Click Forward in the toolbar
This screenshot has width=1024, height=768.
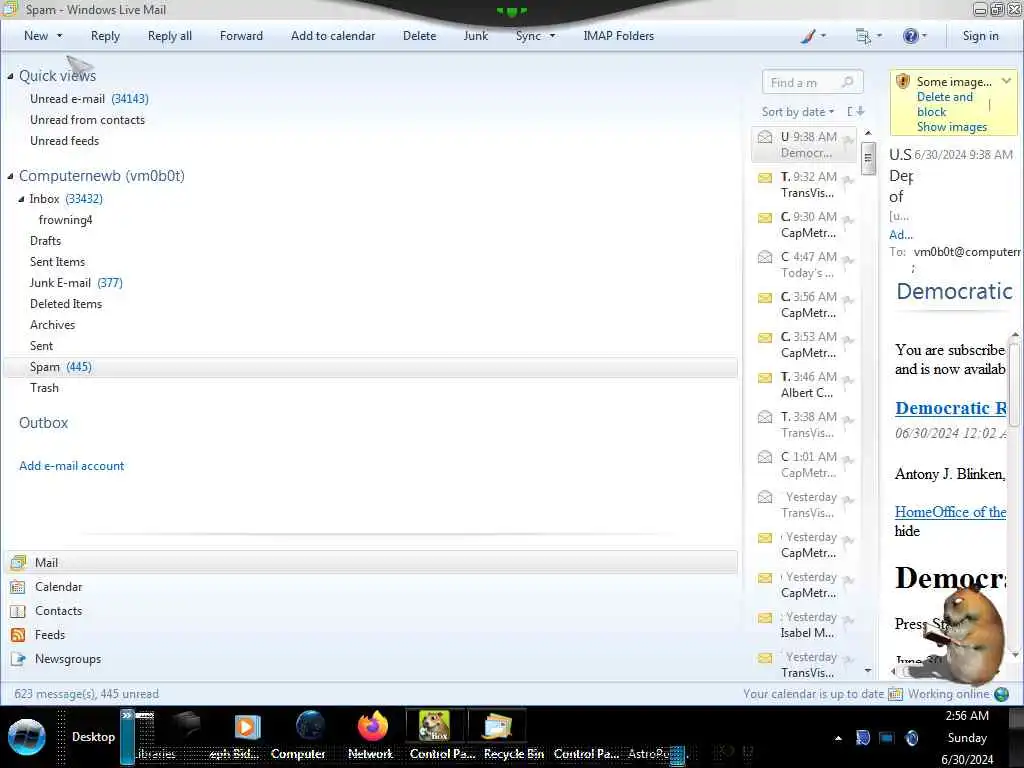(241, 36)
